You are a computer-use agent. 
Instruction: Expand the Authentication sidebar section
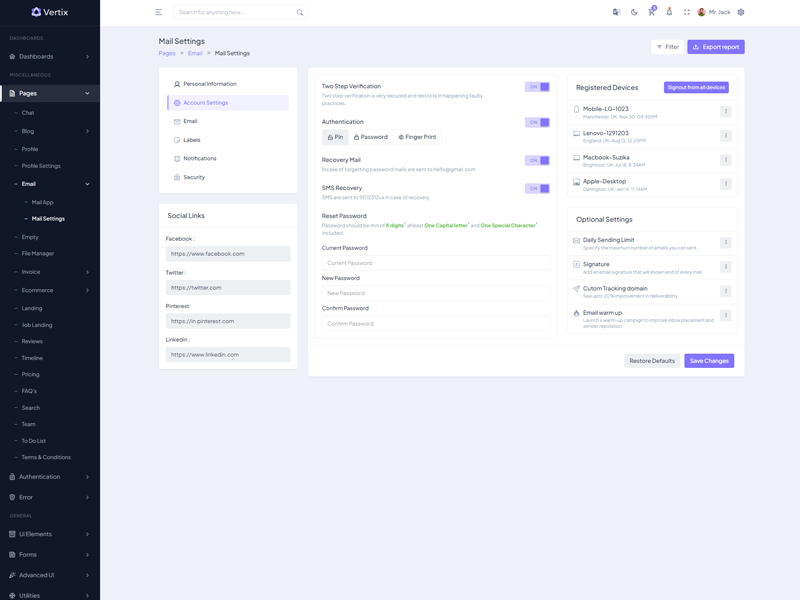point(50,477)
